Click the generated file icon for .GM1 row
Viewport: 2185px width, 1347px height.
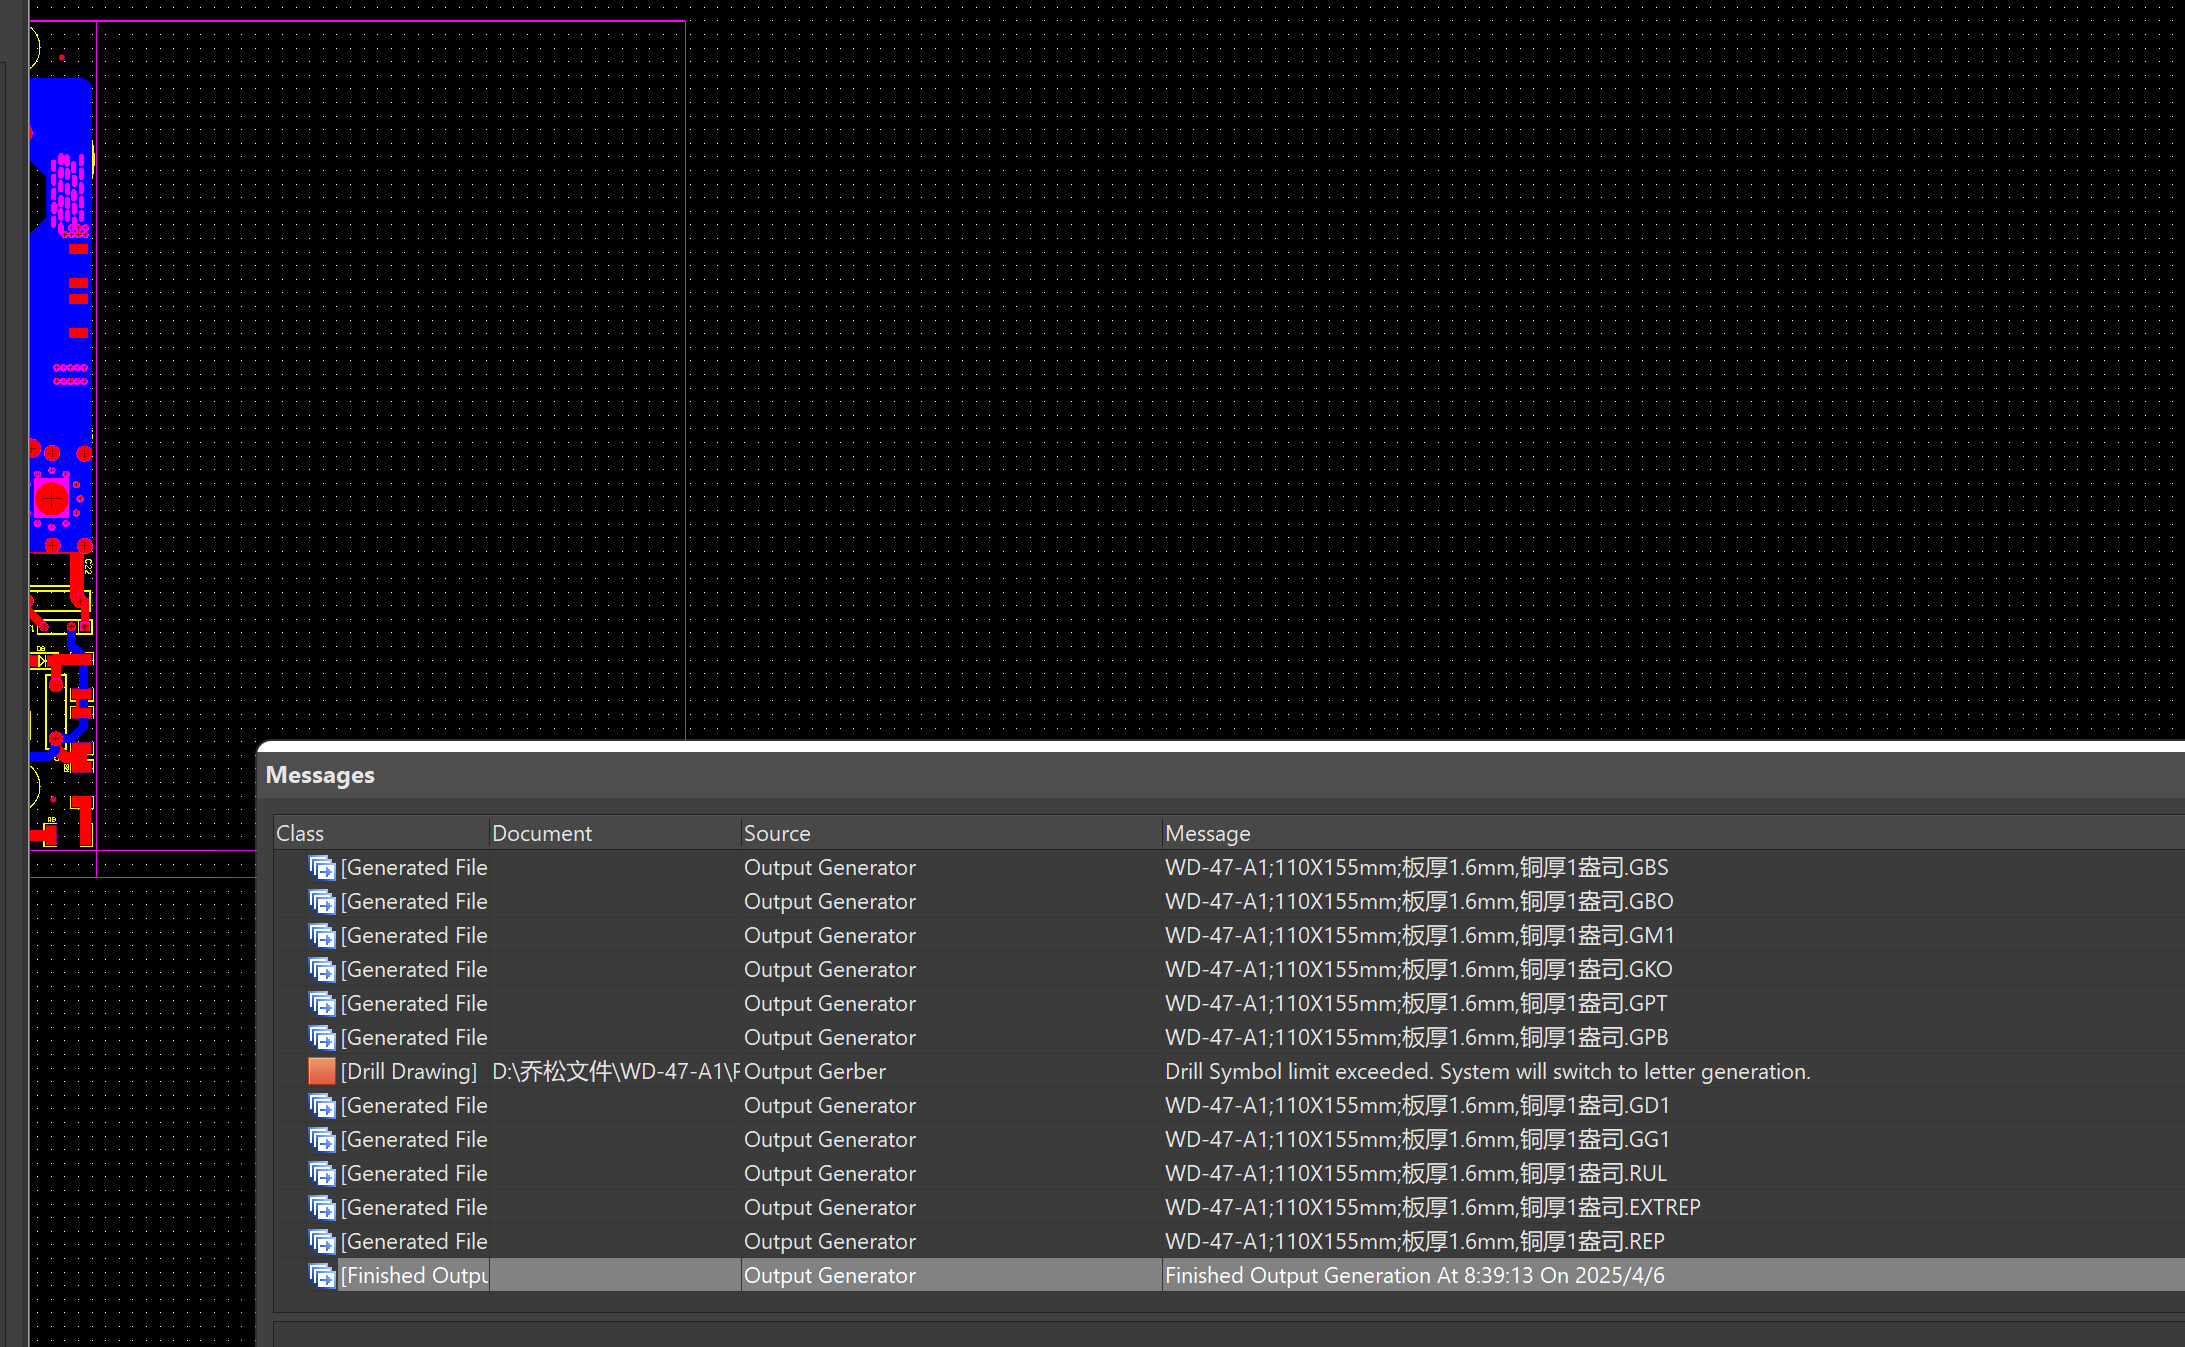tap(322, 936)
